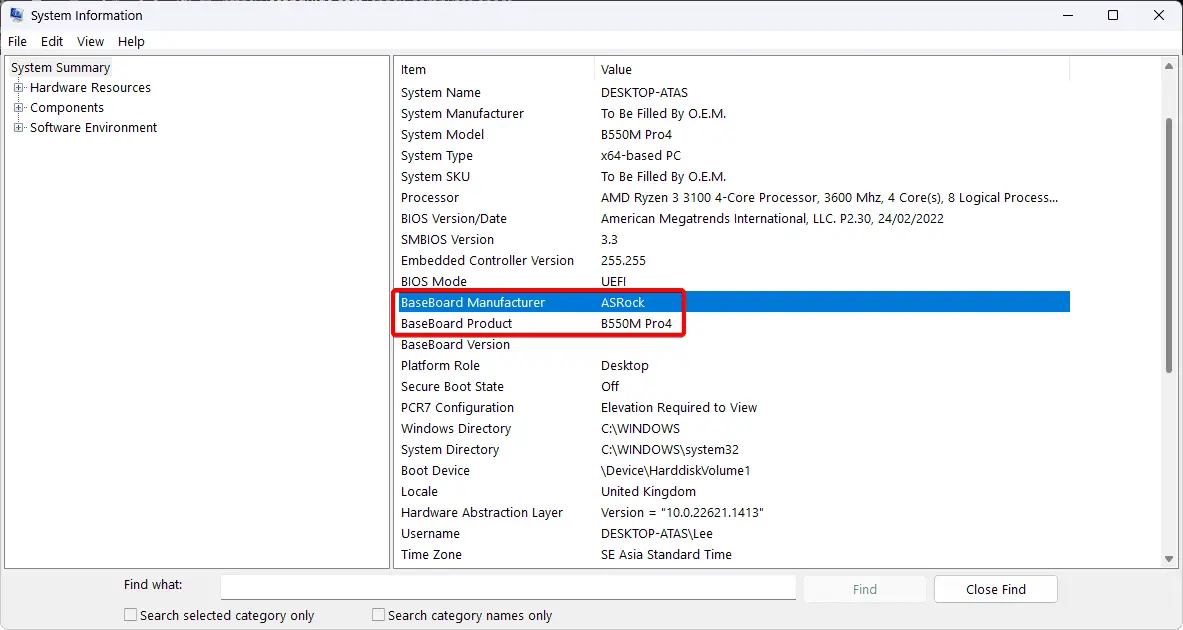Open the View menu
The width and height of the screenshot is (1183, 630).
[x=91, y=41]
